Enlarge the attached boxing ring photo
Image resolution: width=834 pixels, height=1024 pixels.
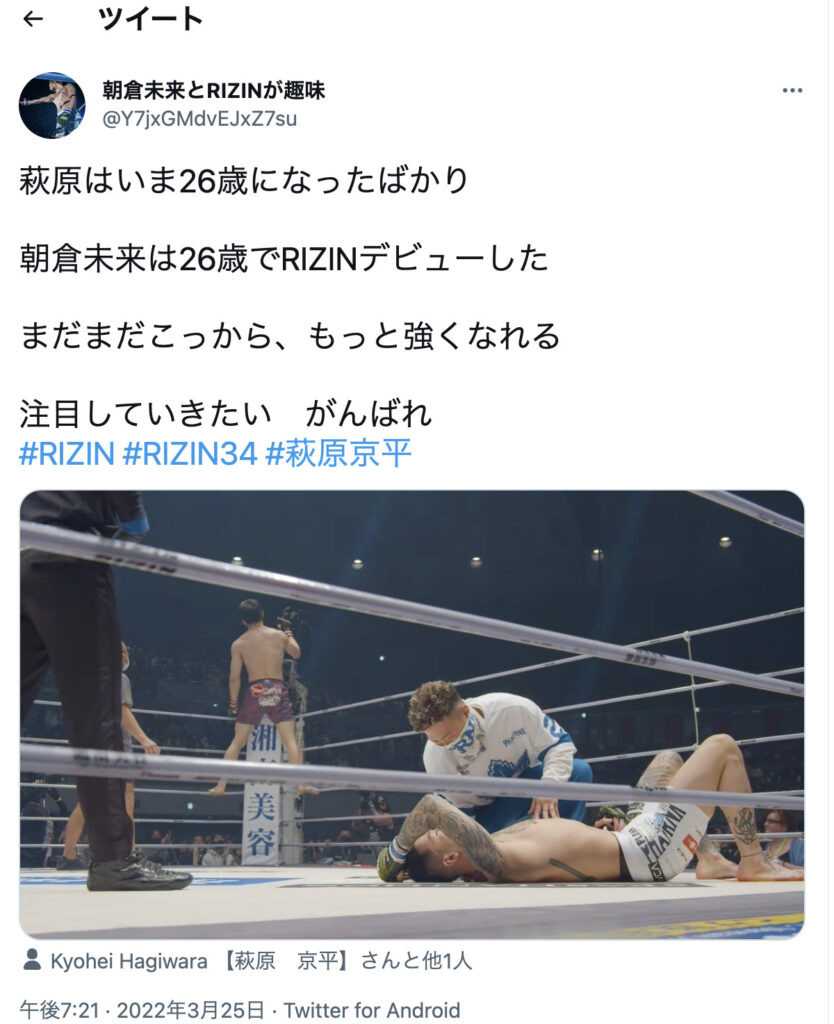[x=412, y=714]
